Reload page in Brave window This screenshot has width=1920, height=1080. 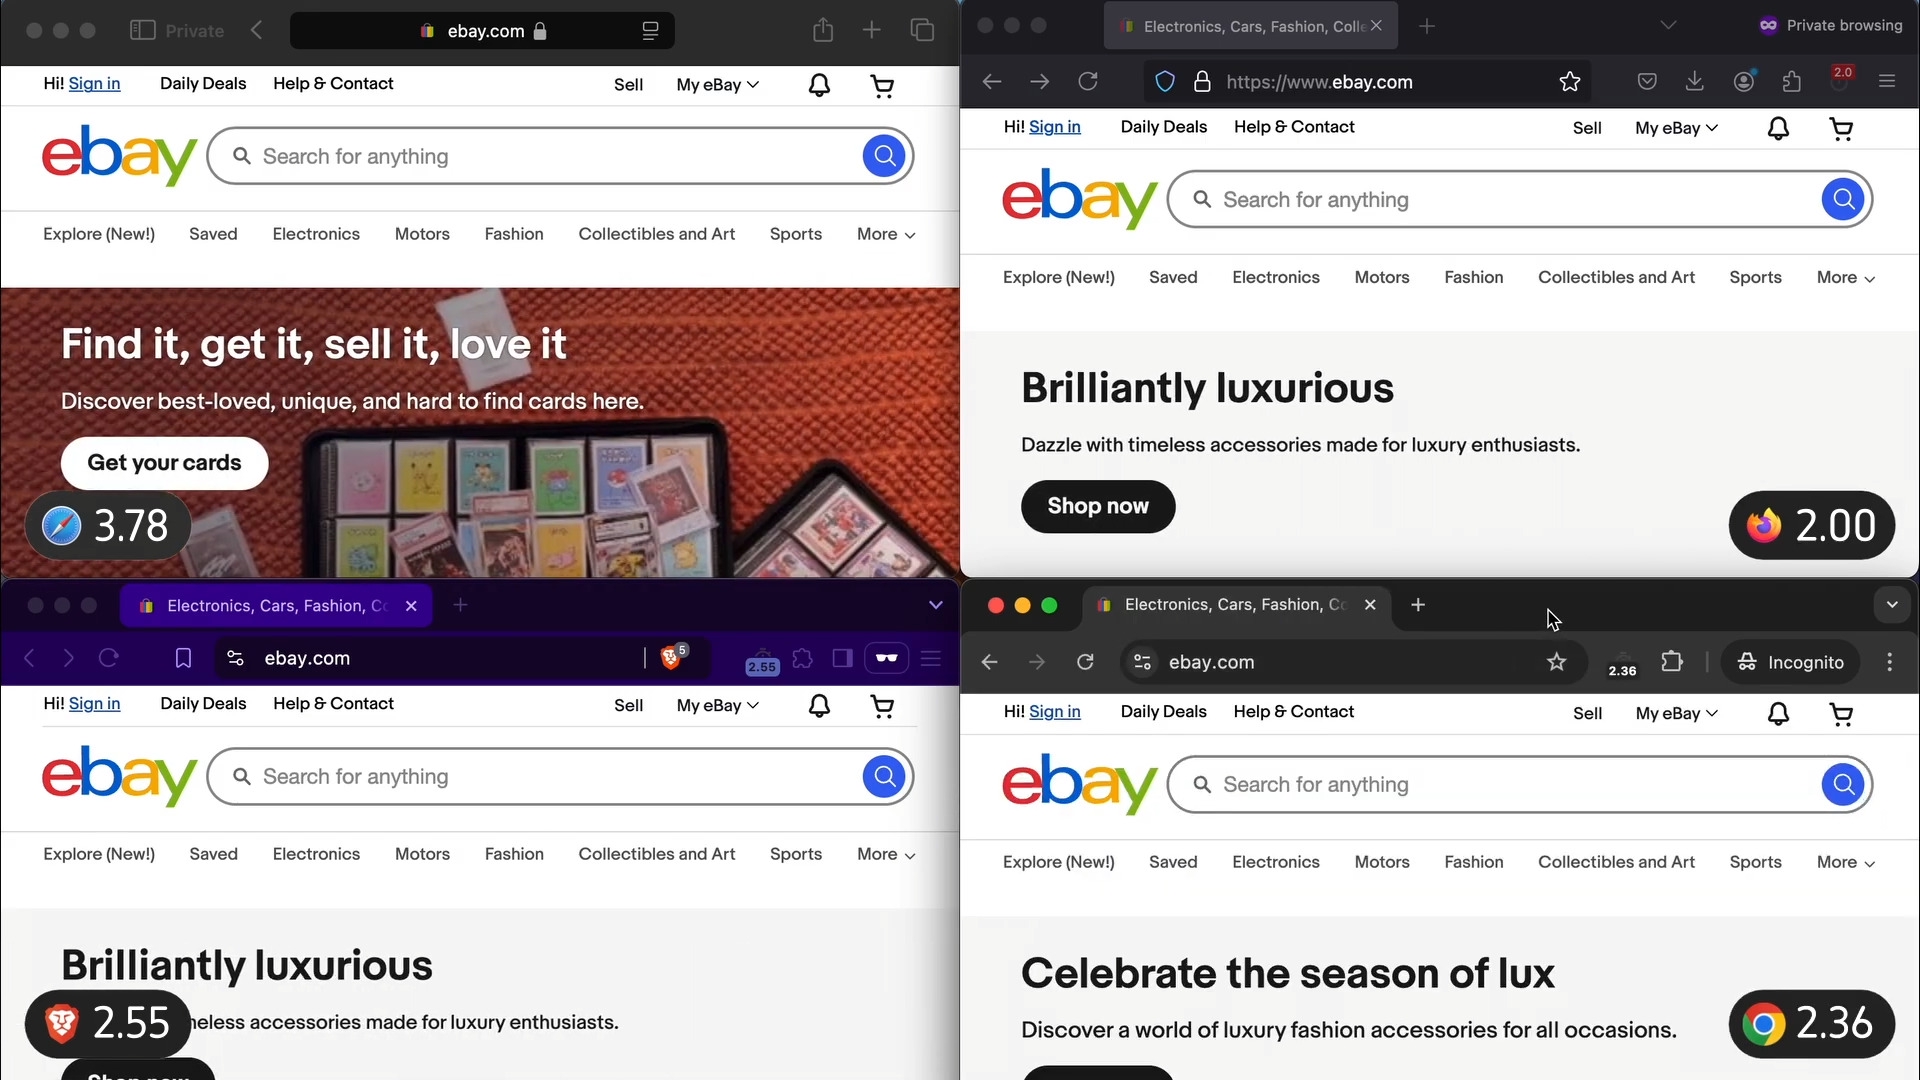[x=108, y=658]
